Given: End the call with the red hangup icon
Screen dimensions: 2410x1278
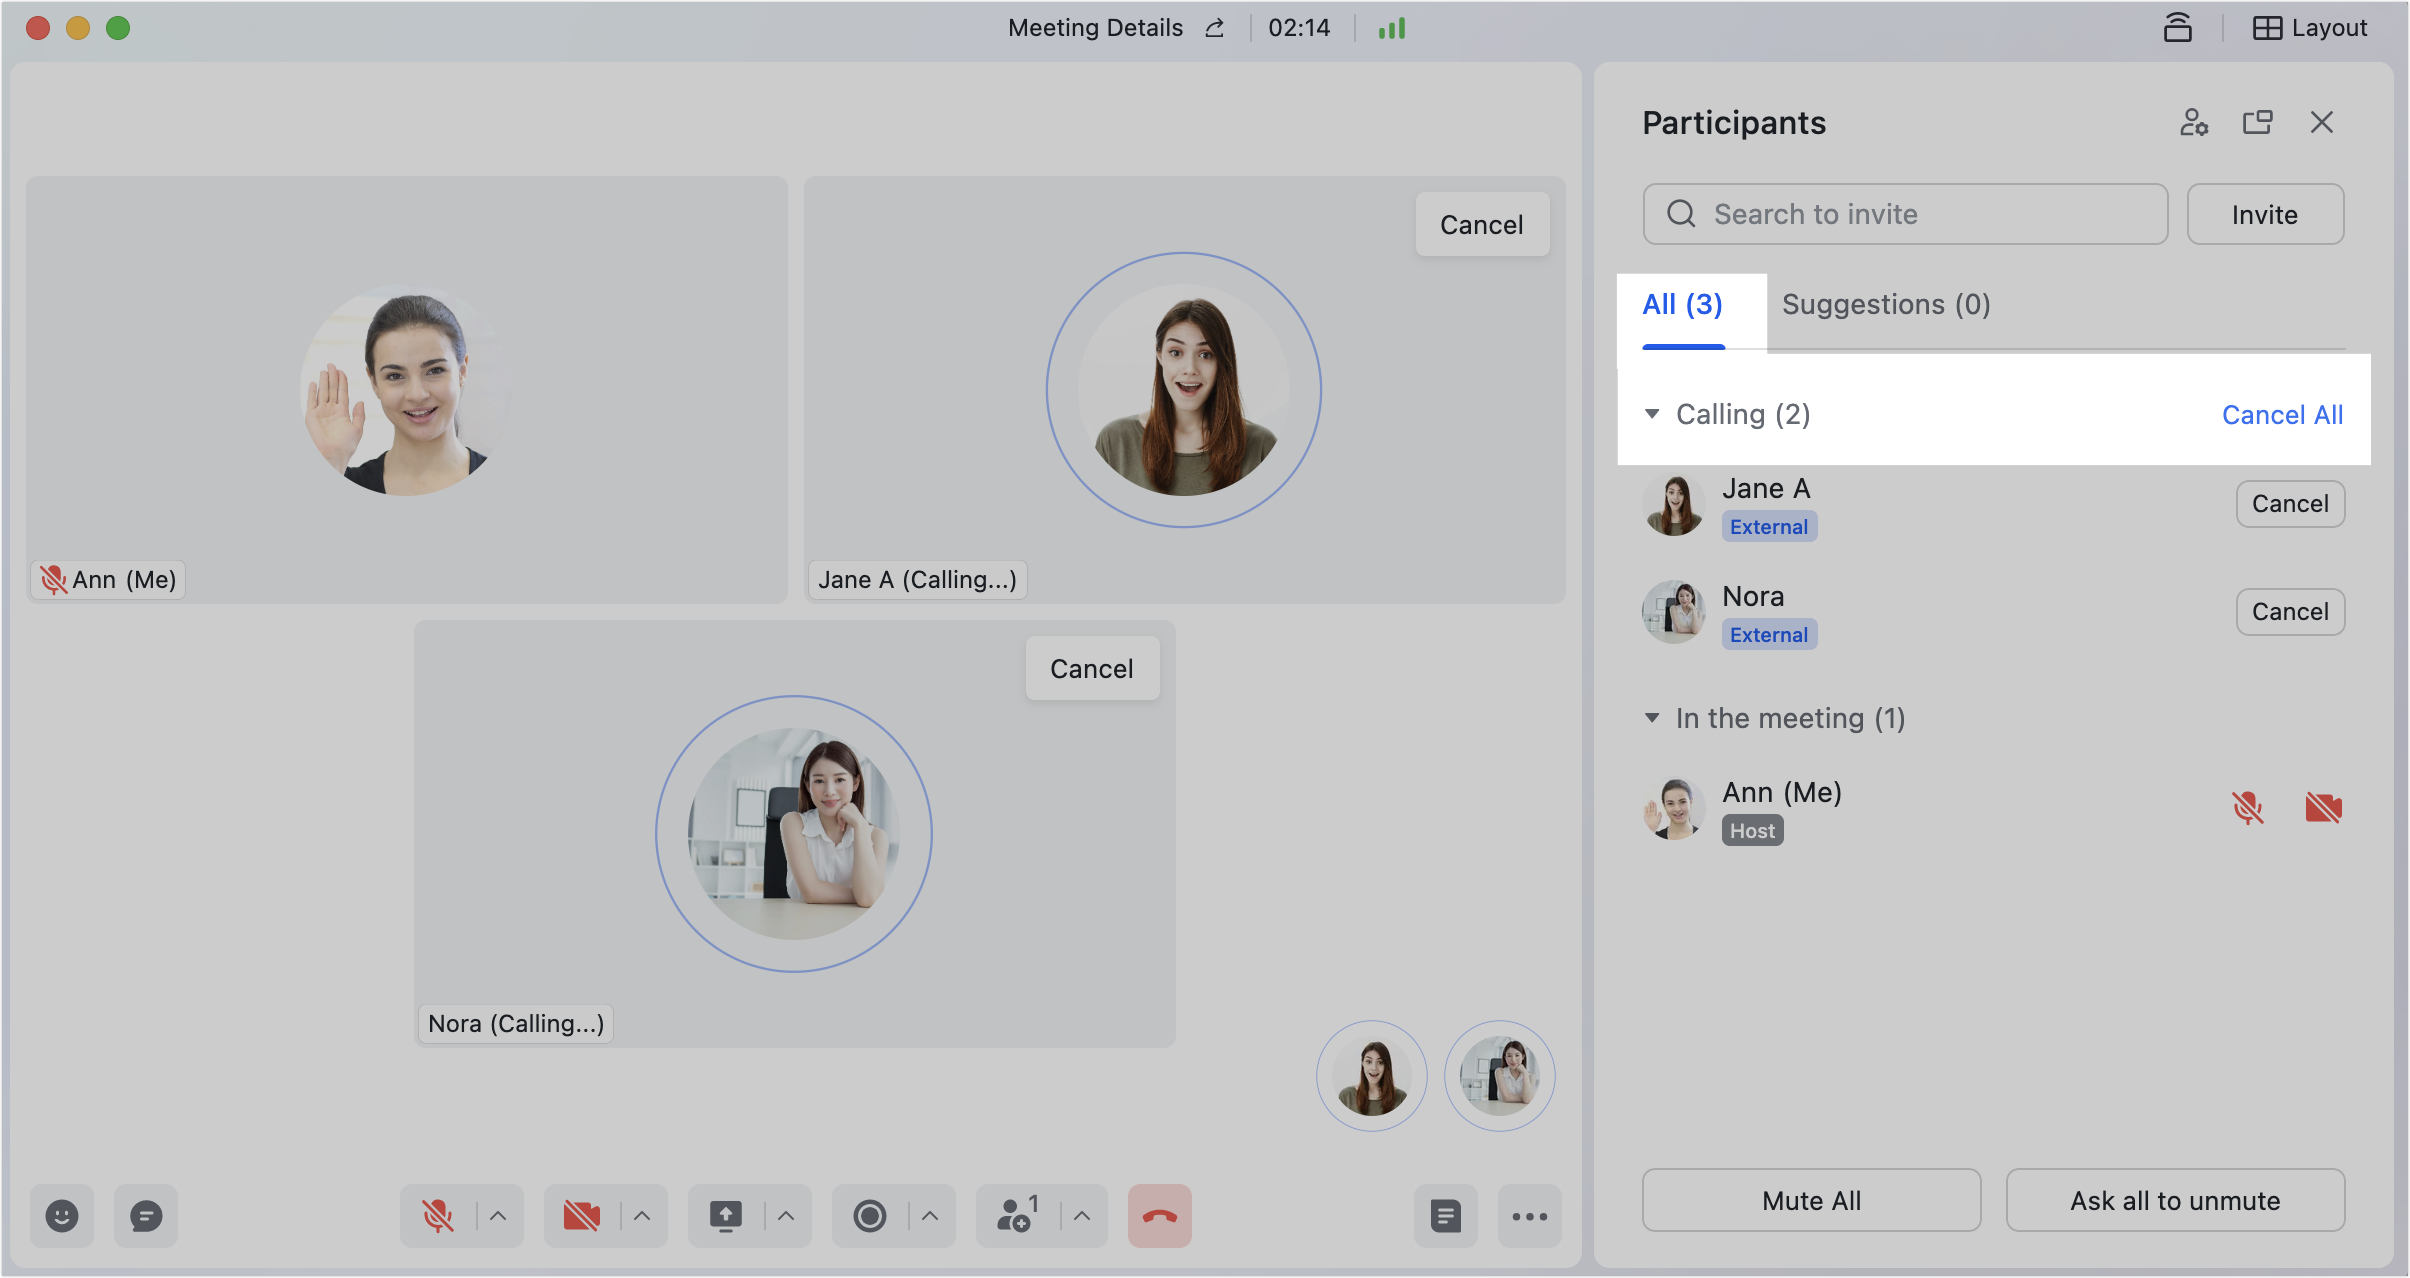Looking at the screenshot, I should [x=1158, y=1215].
